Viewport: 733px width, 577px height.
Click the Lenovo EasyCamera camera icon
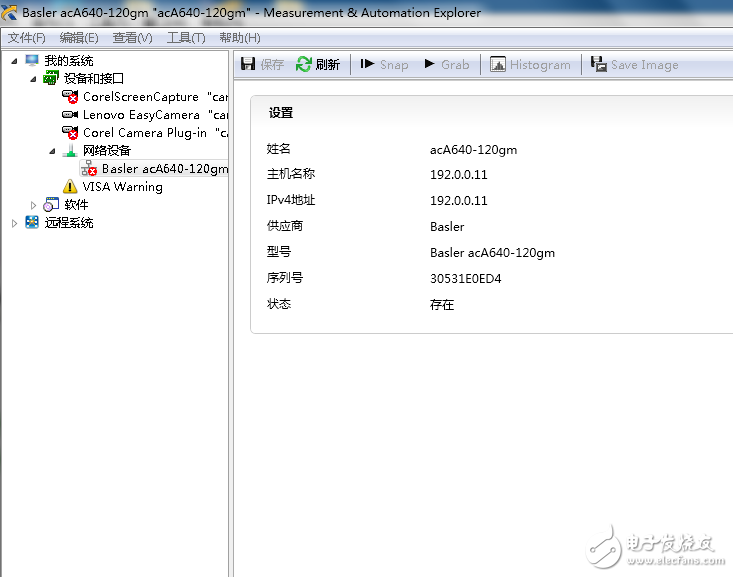(x=70, y=115)
